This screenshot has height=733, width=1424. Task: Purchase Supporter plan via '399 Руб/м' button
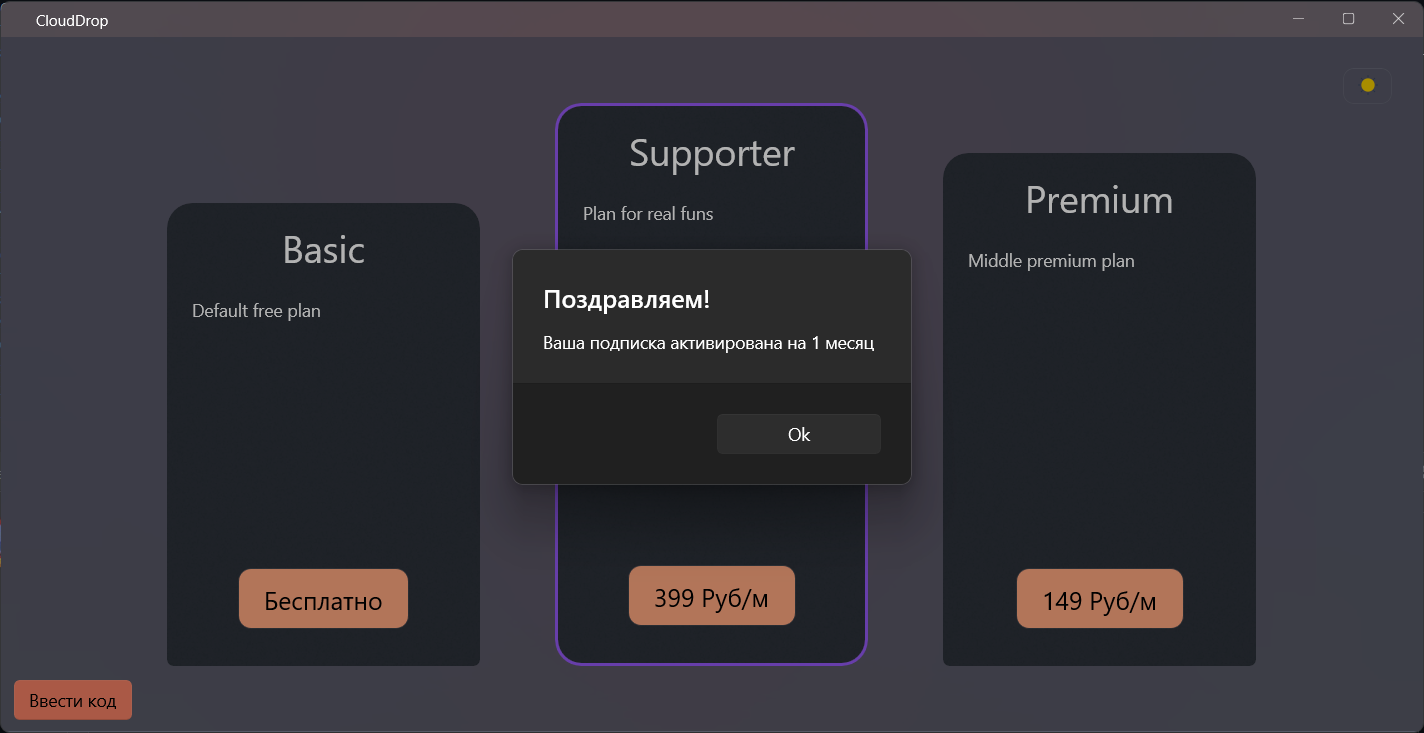point(711,595)
